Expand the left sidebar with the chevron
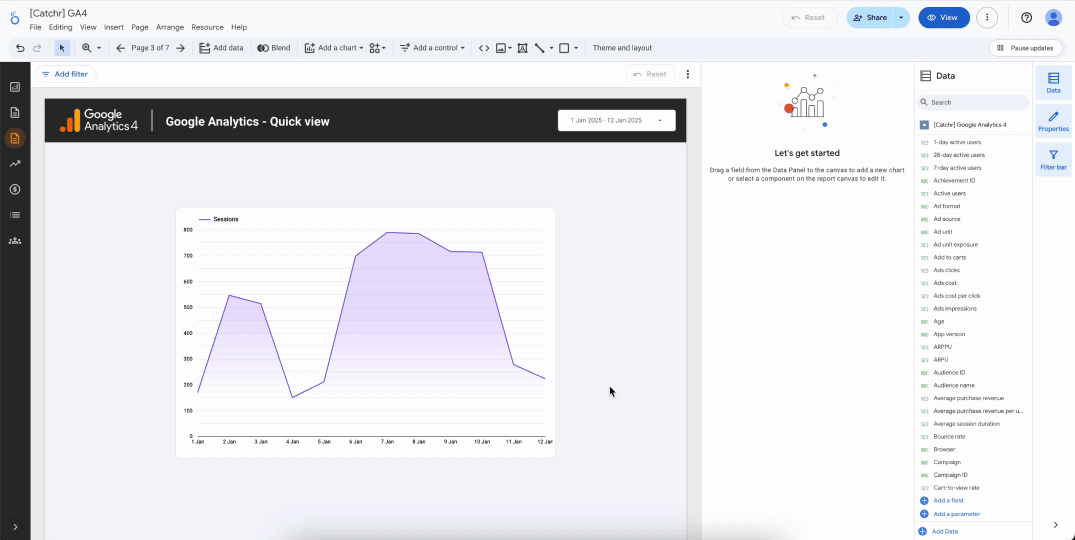The image size is (1075, 540). 15,527
